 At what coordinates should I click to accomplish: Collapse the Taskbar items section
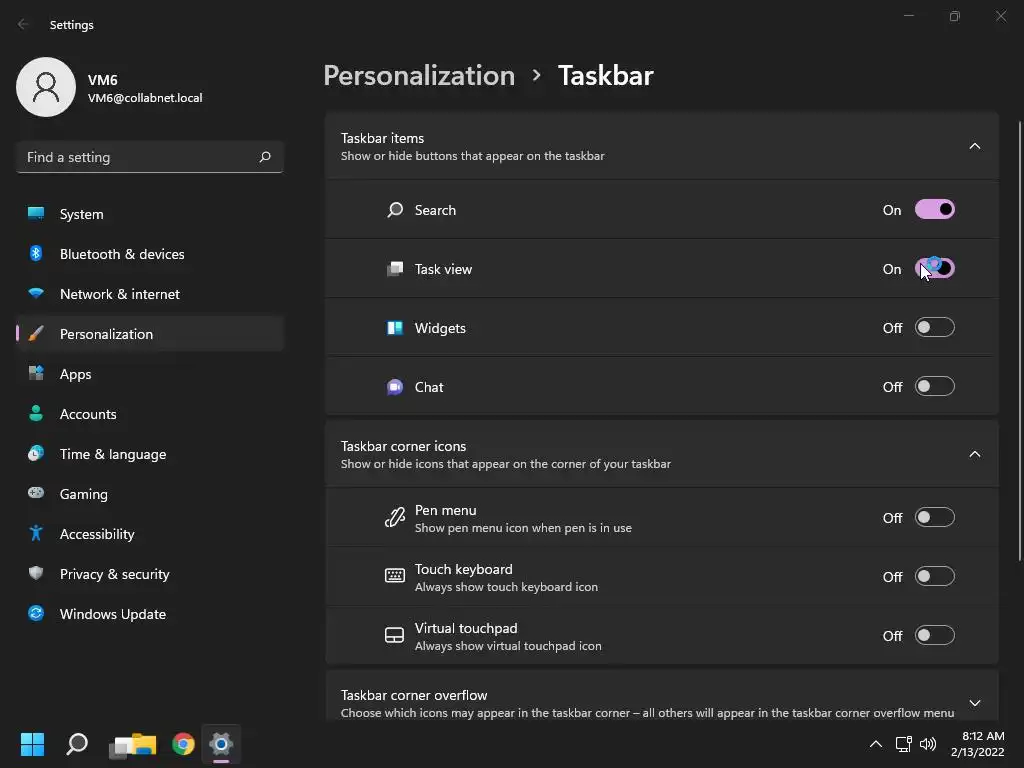click(975, 146)
